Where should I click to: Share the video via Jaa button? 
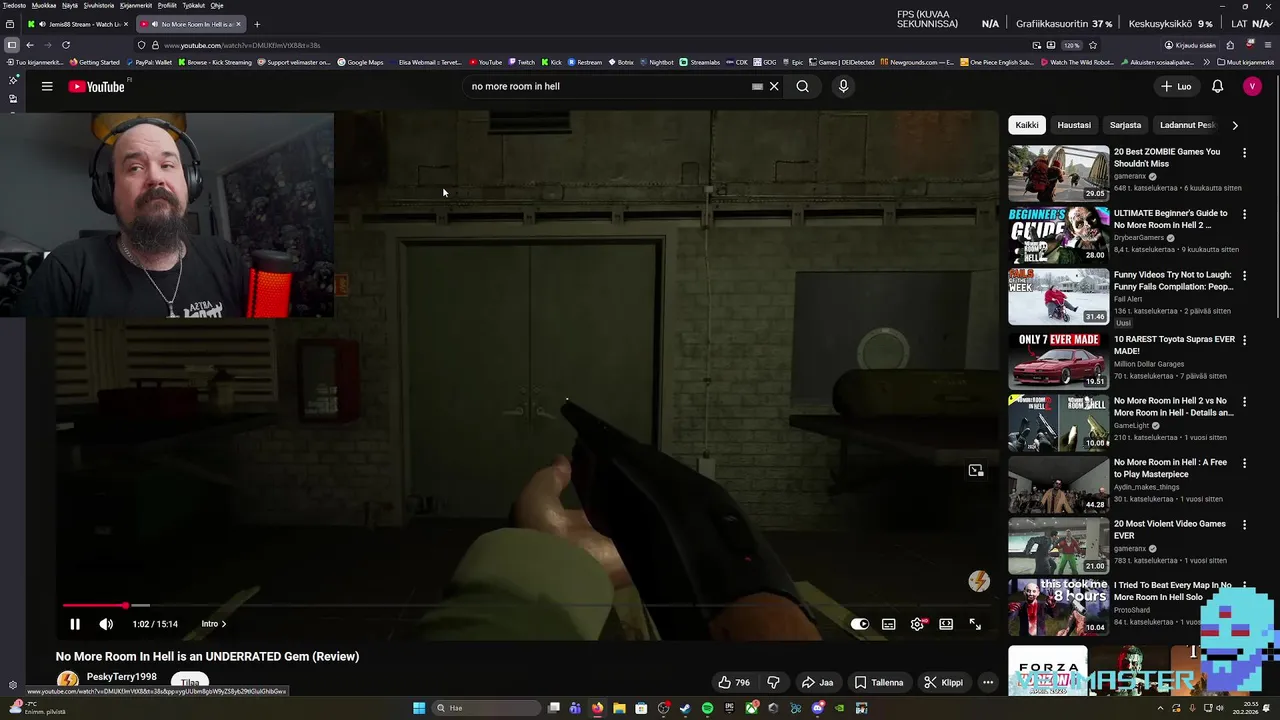[817, 683]
